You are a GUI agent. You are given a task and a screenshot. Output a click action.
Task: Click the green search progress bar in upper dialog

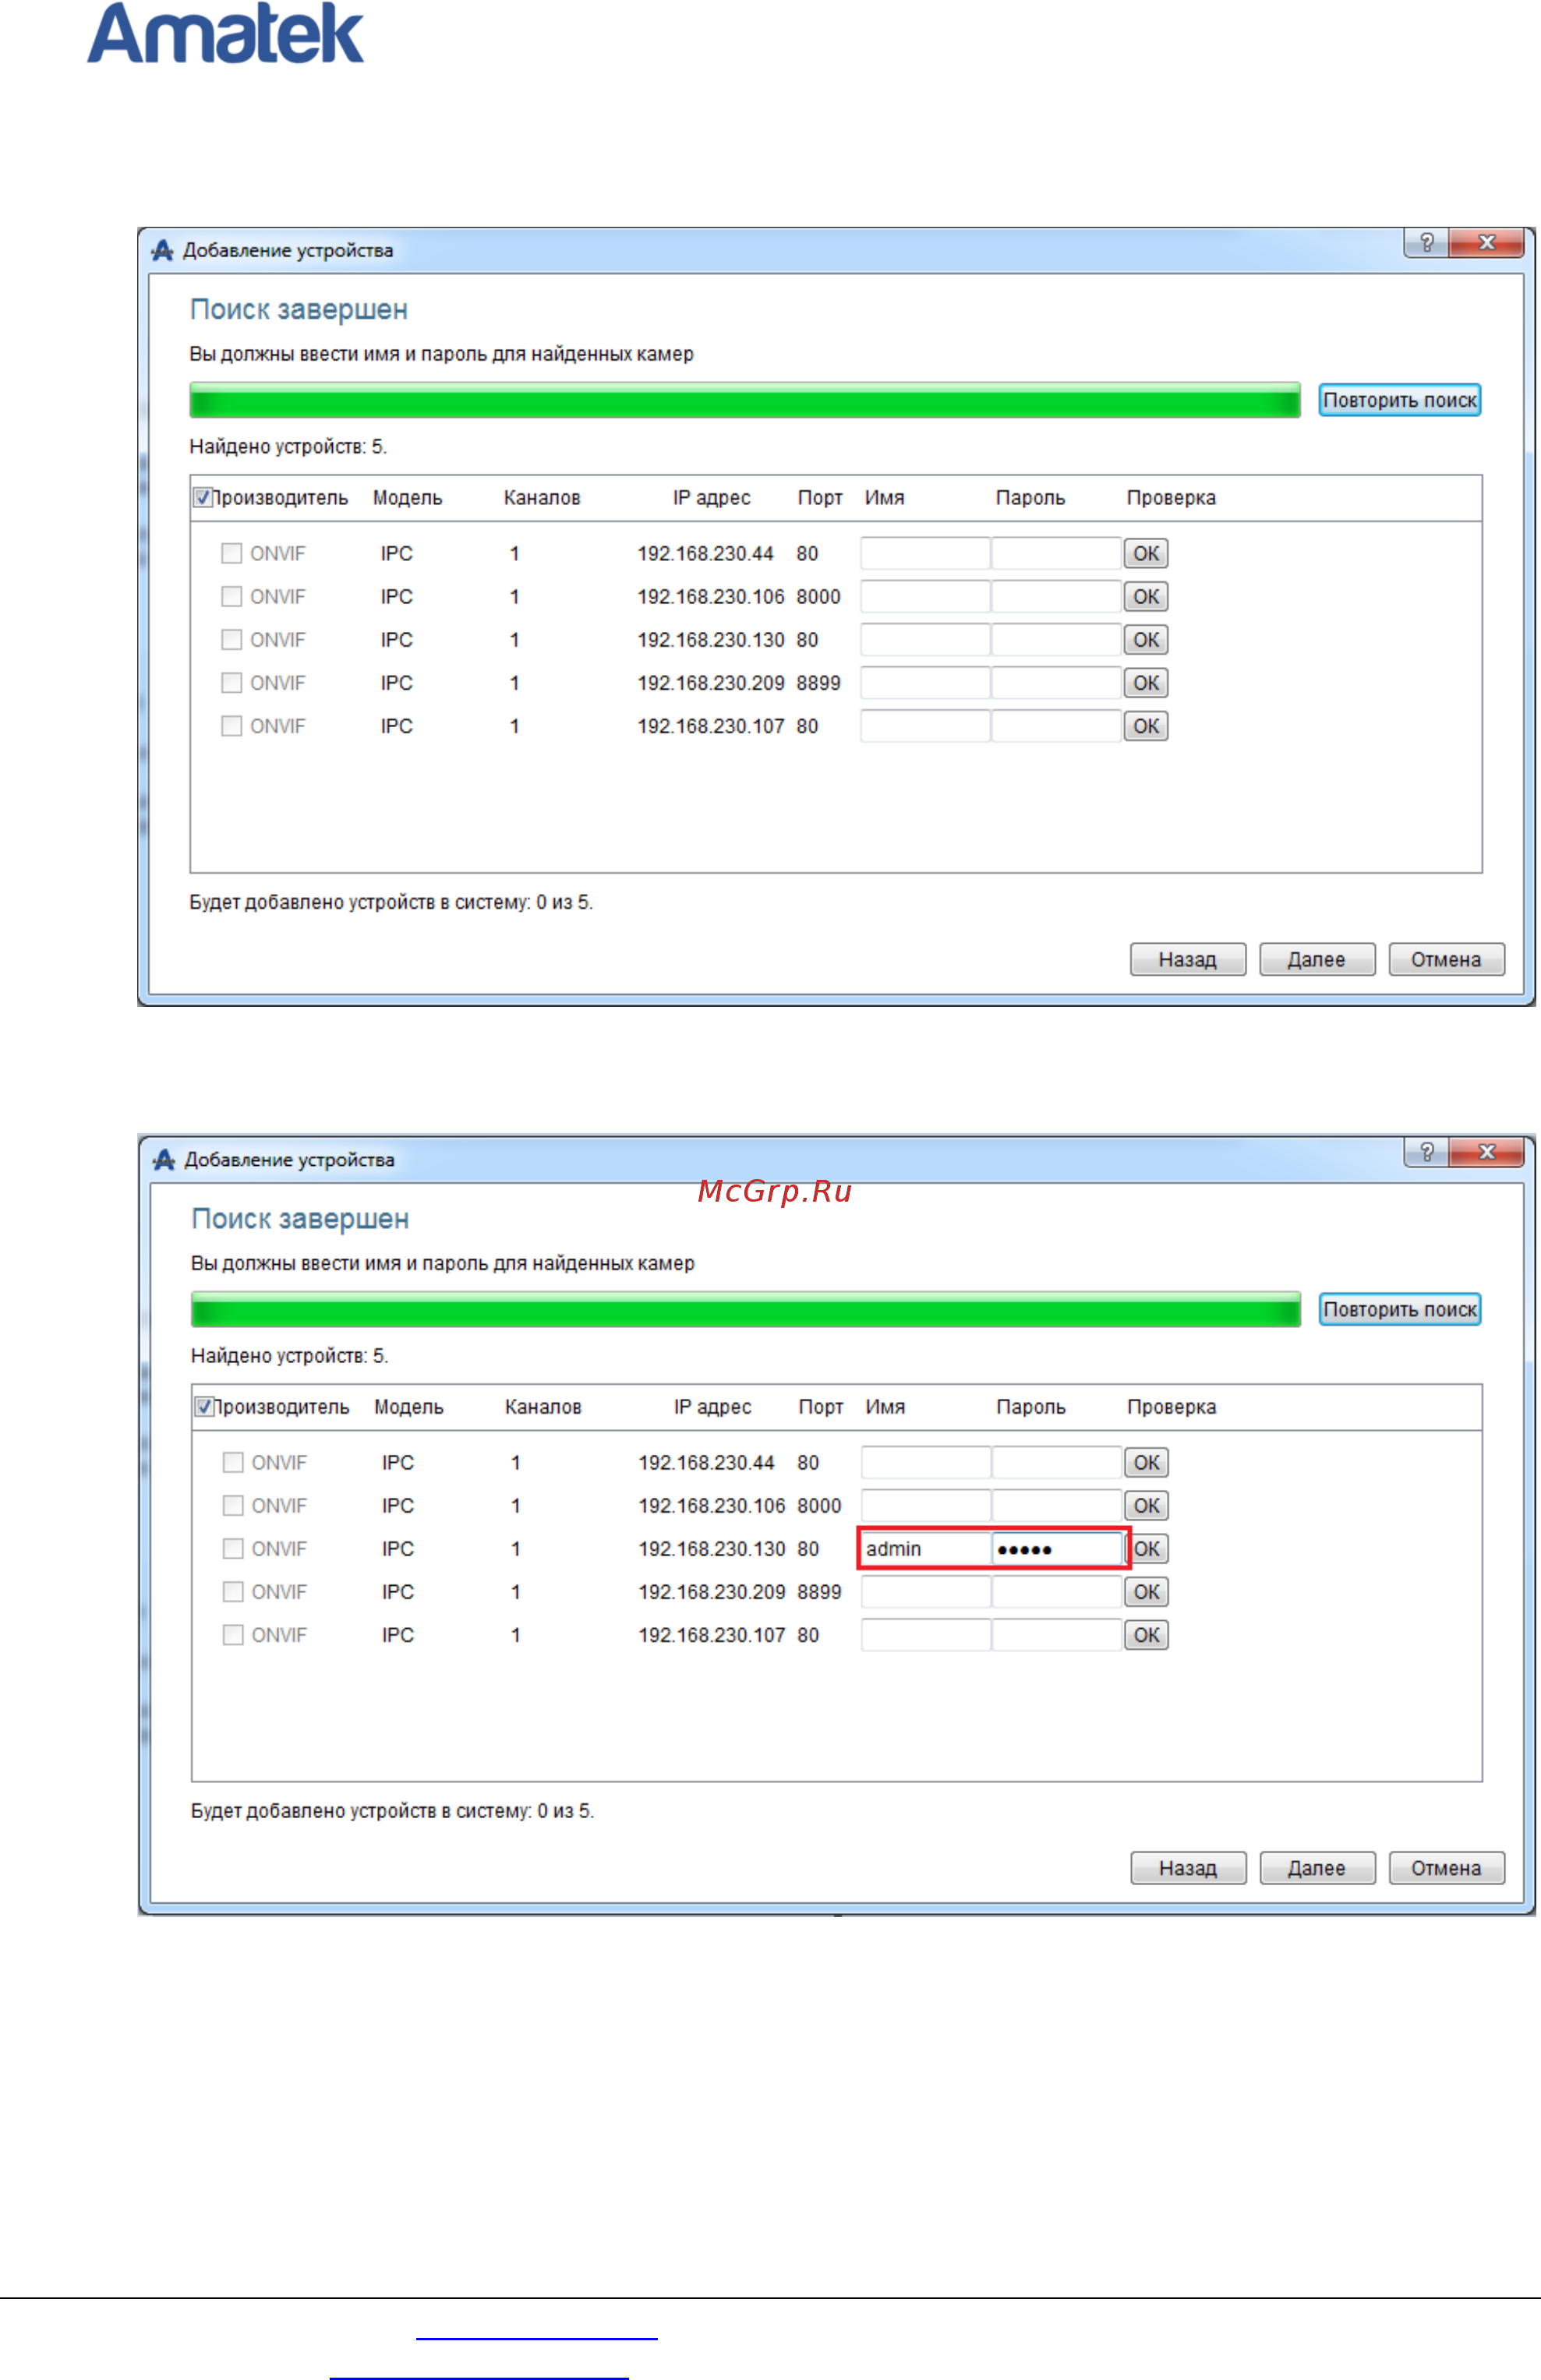(745, 400)
